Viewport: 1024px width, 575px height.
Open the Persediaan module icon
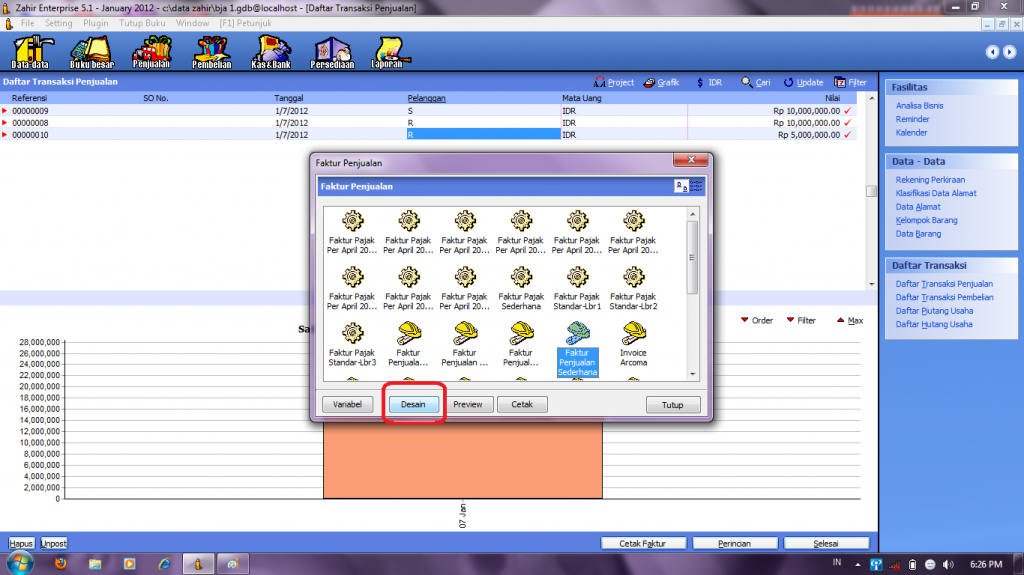[332, 52]
